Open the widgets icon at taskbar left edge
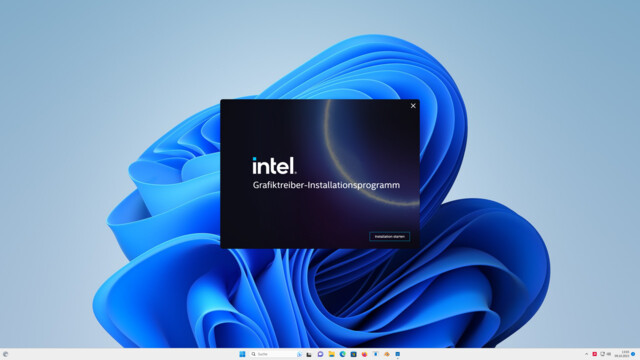 pos(5,354)
